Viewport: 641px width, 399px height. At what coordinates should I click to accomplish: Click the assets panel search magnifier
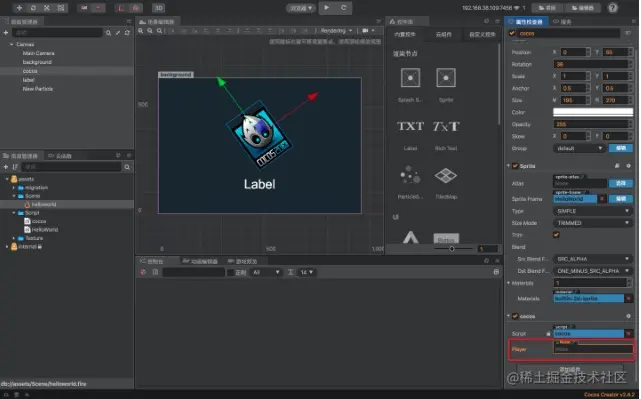[x=127, y=167]
